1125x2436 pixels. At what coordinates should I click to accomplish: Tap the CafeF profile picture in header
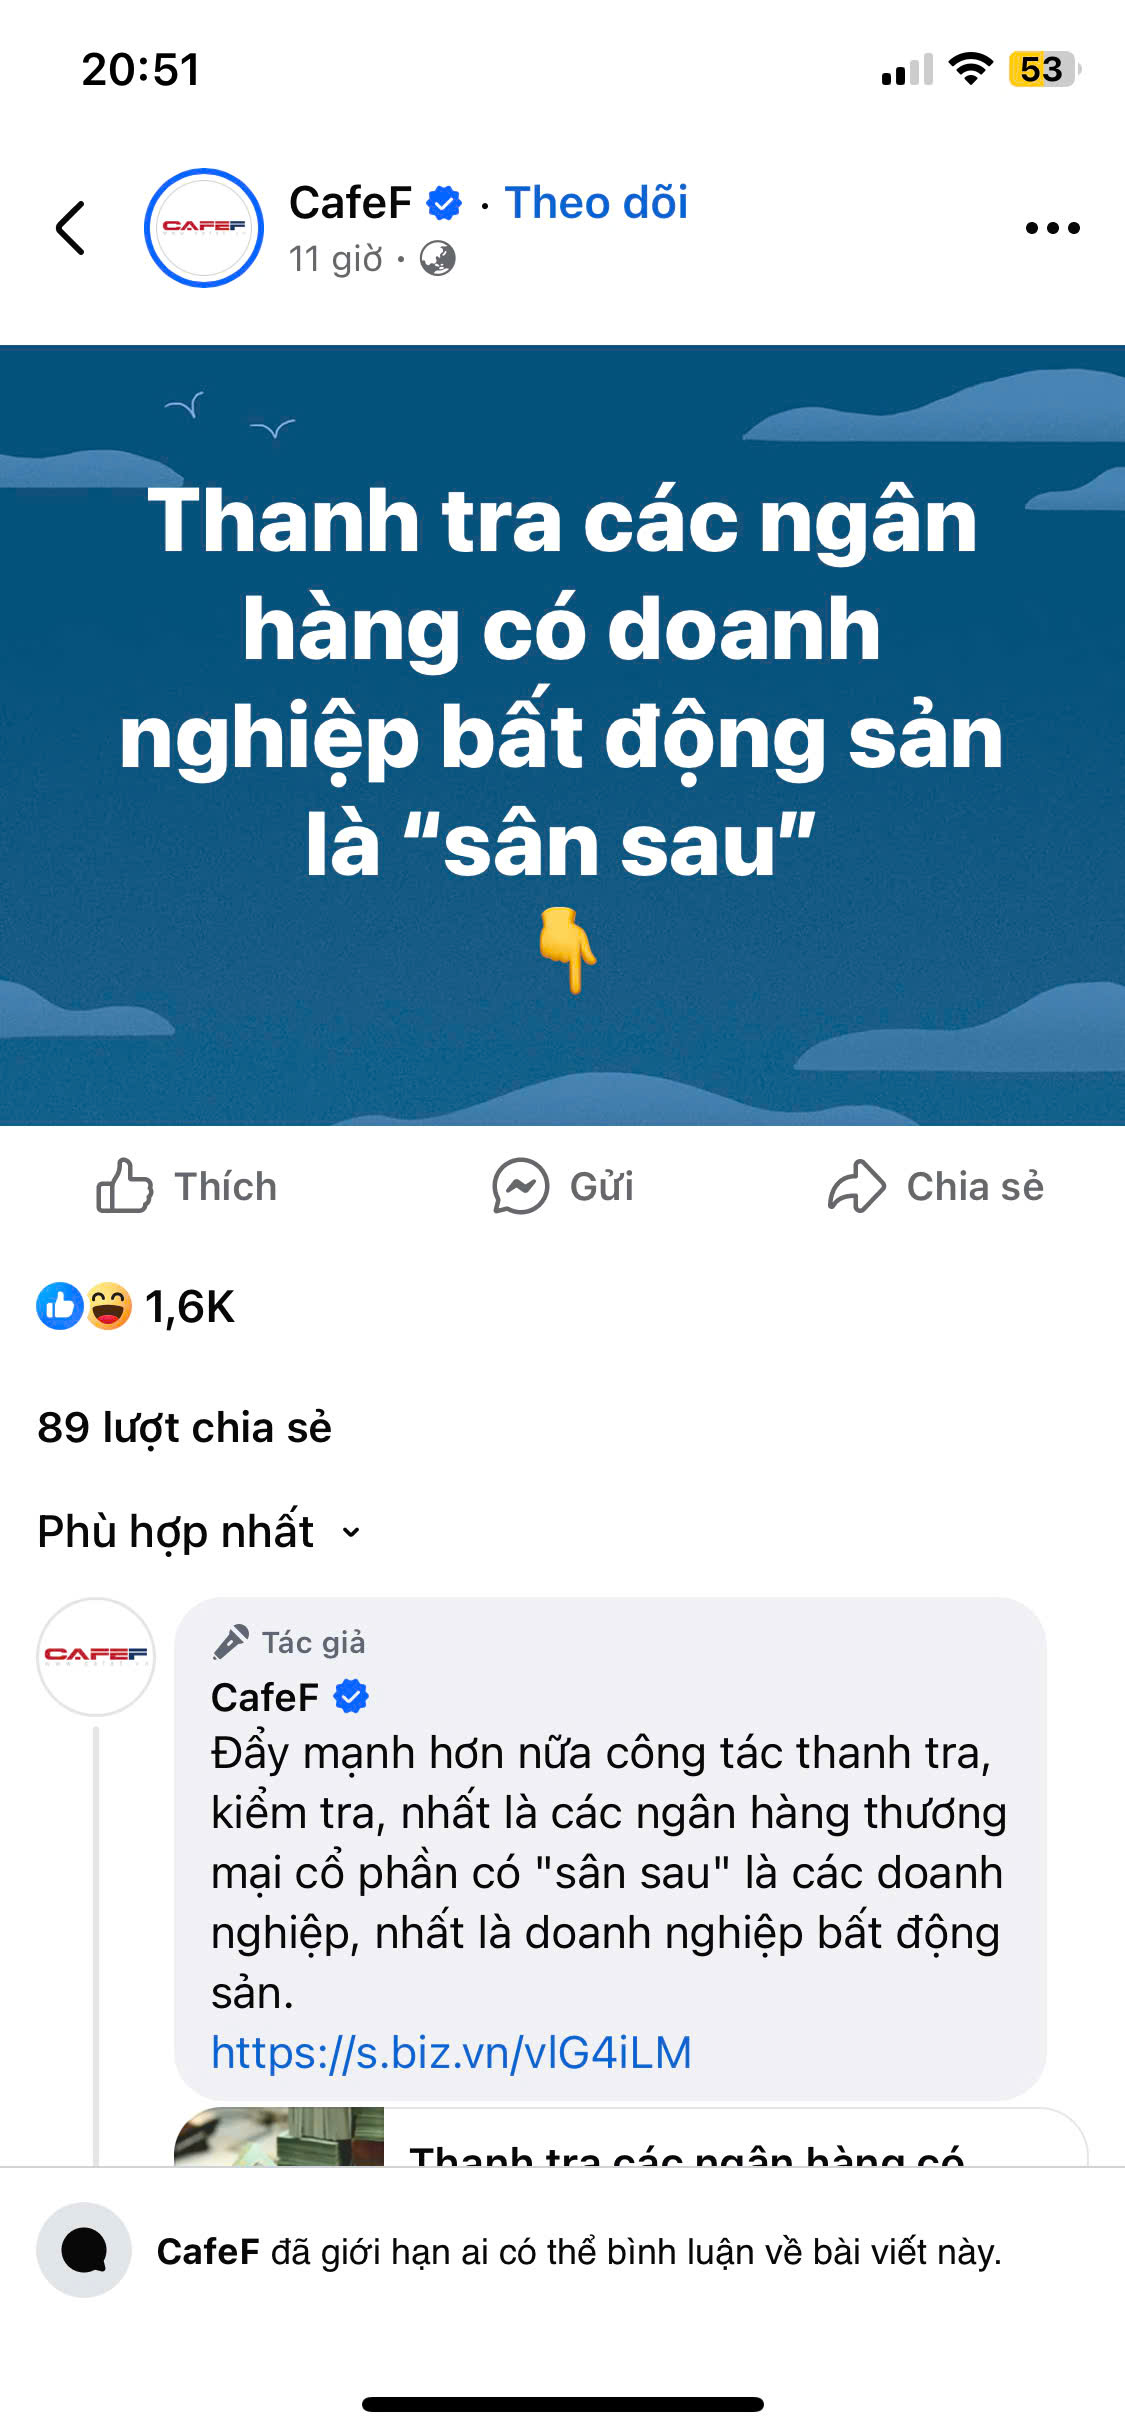(204, 227)
